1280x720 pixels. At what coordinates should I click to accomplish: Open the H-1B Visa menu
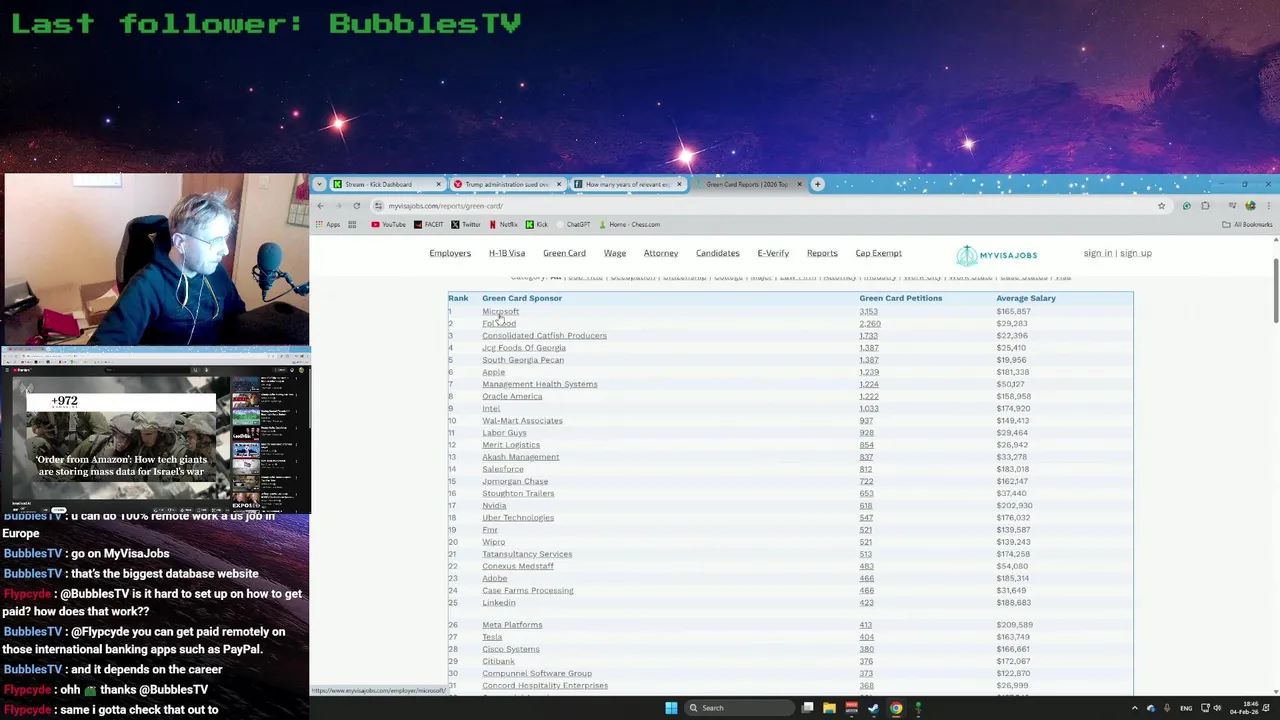pyautogui.click(x=507, y=253)
